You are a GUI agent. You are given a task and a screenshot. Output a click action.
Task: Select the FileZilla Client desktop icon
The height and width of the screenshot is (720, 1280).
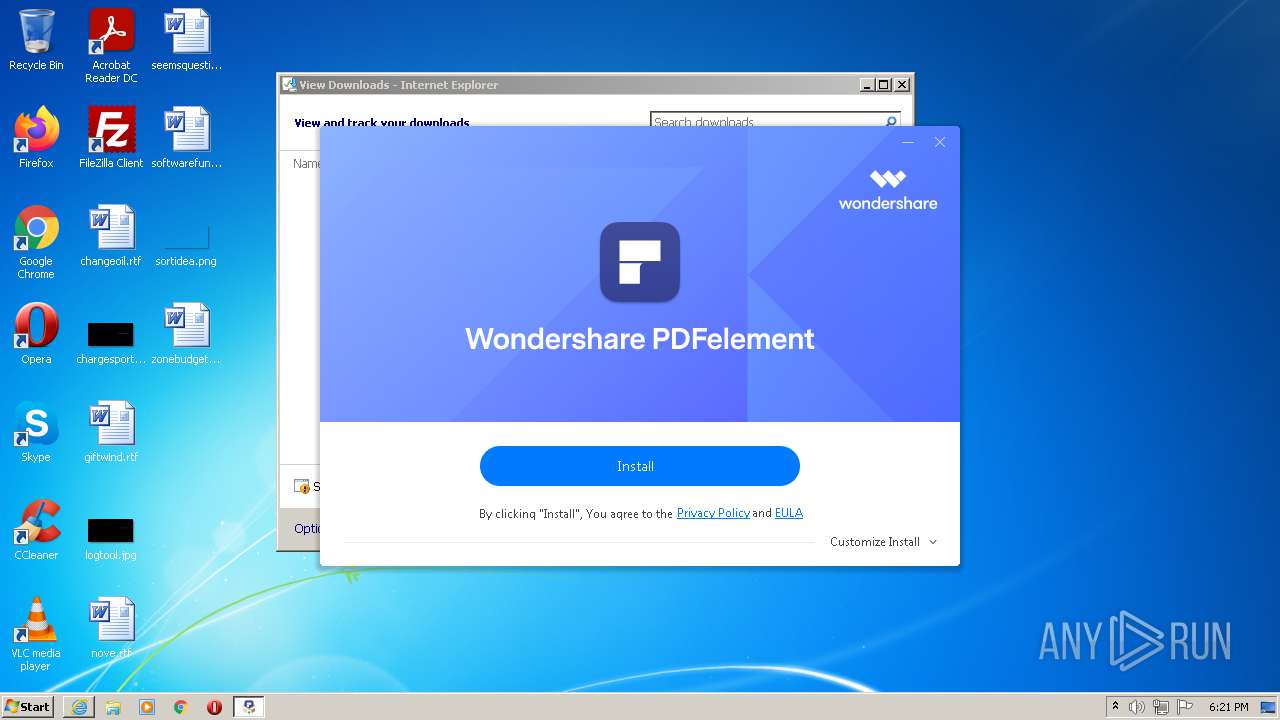(x=111, y=138)
